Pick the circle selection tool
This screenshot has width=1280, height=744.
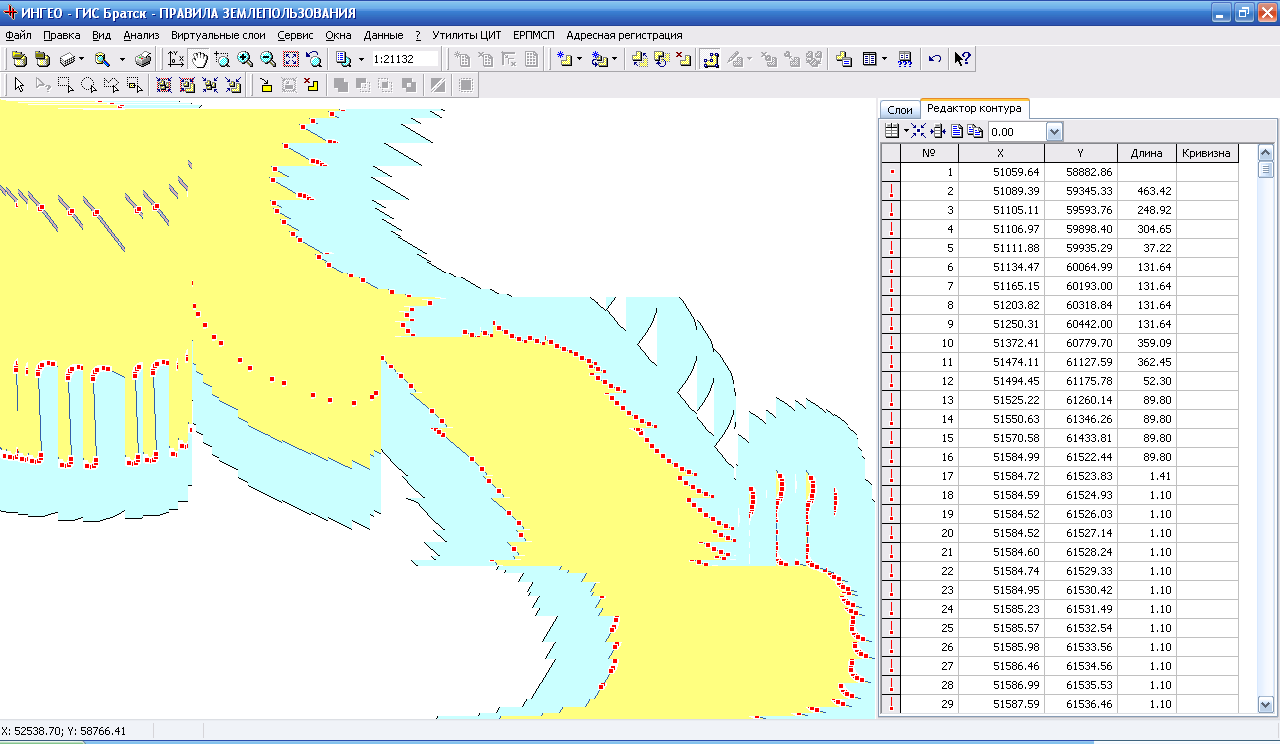pyautogui.click(x=88, y=85)
